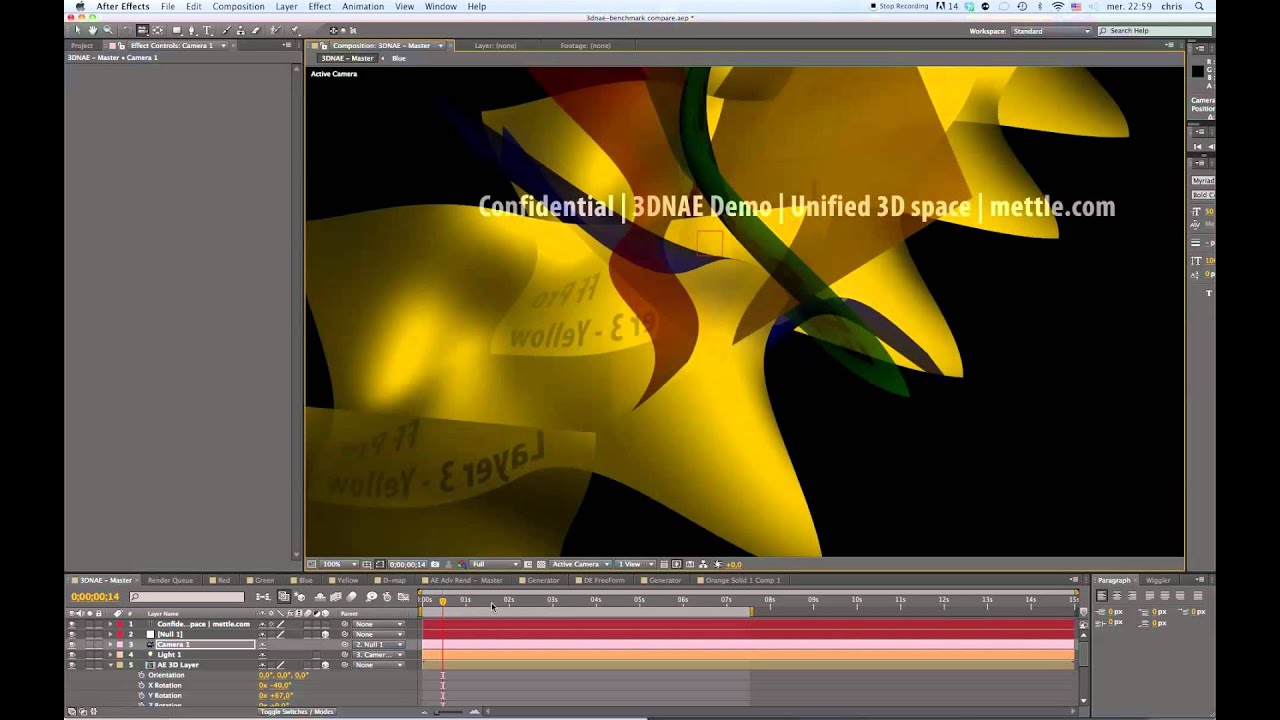Expand the Light 1 layer properties
This screenshot has height=720, width=1280.
pos(110,654)
